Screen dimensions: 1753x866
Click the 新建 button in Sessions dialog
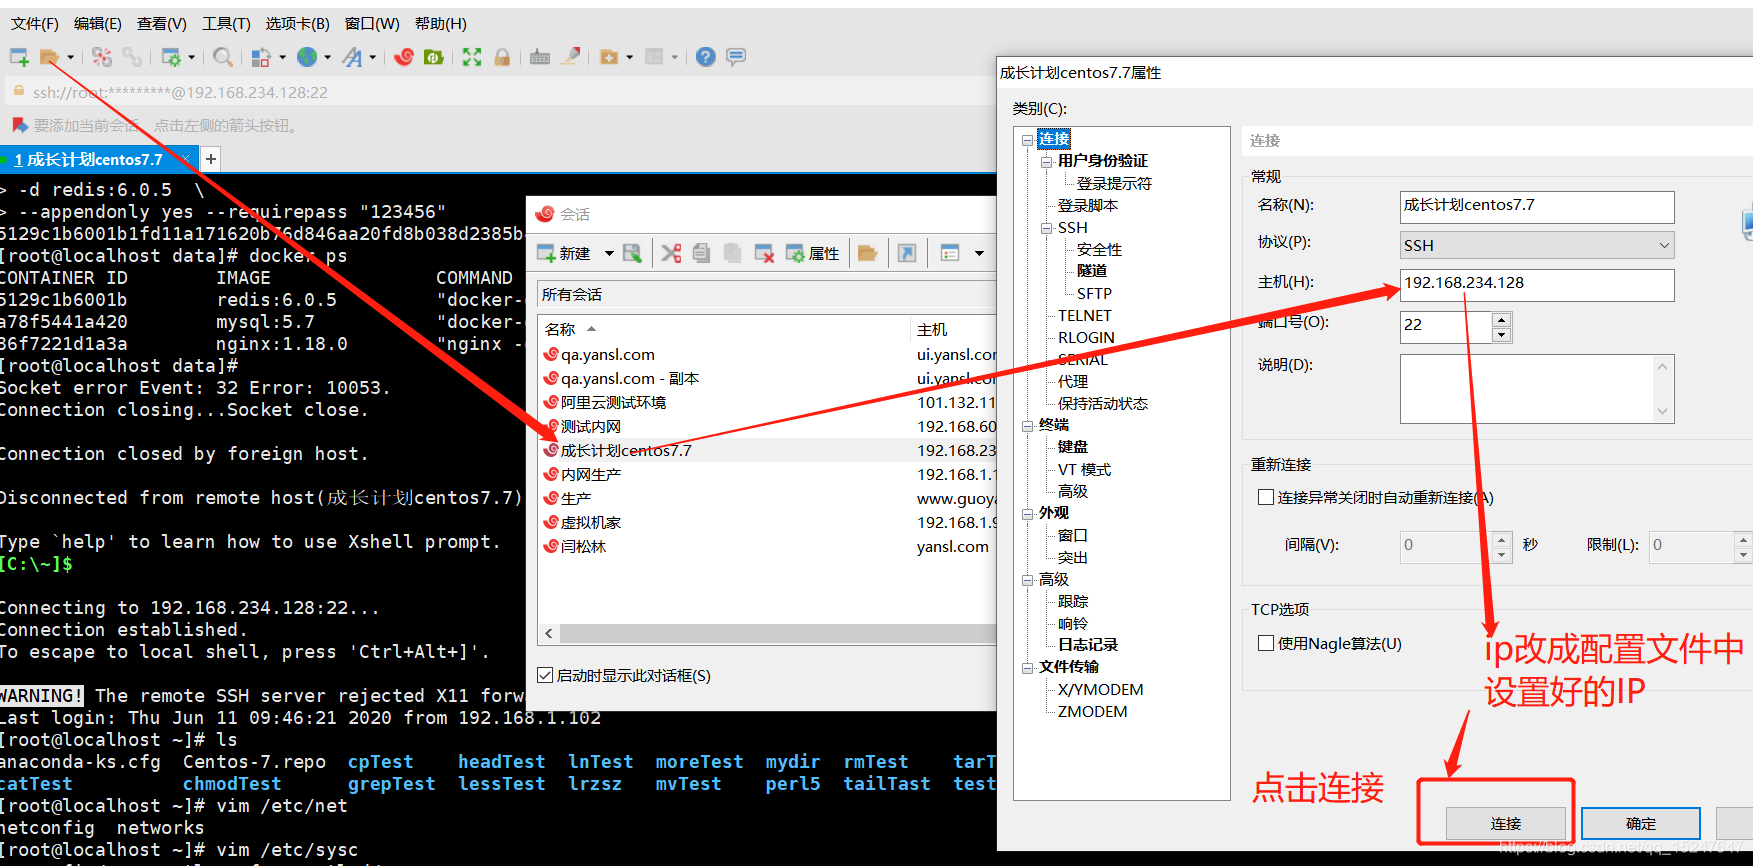[565, 253]
